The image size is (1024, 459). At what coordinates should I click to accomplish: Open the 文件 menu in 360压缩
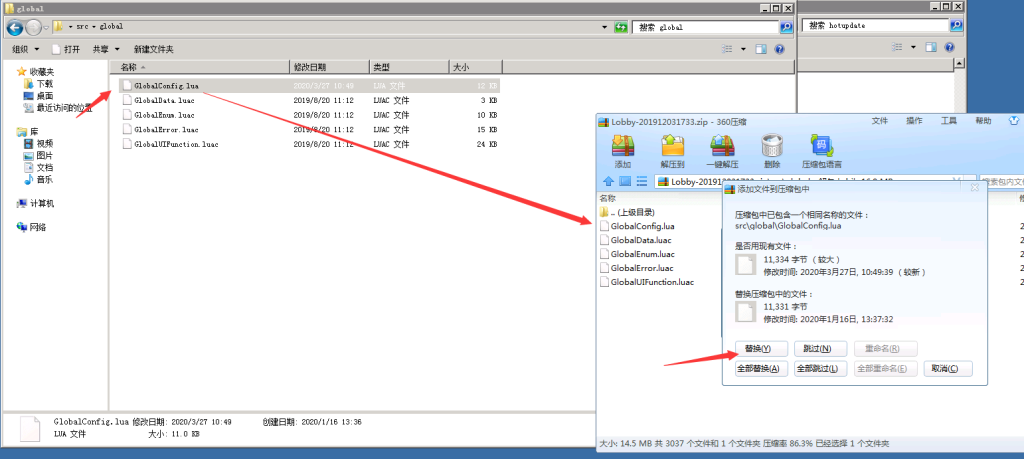[879, 120]
